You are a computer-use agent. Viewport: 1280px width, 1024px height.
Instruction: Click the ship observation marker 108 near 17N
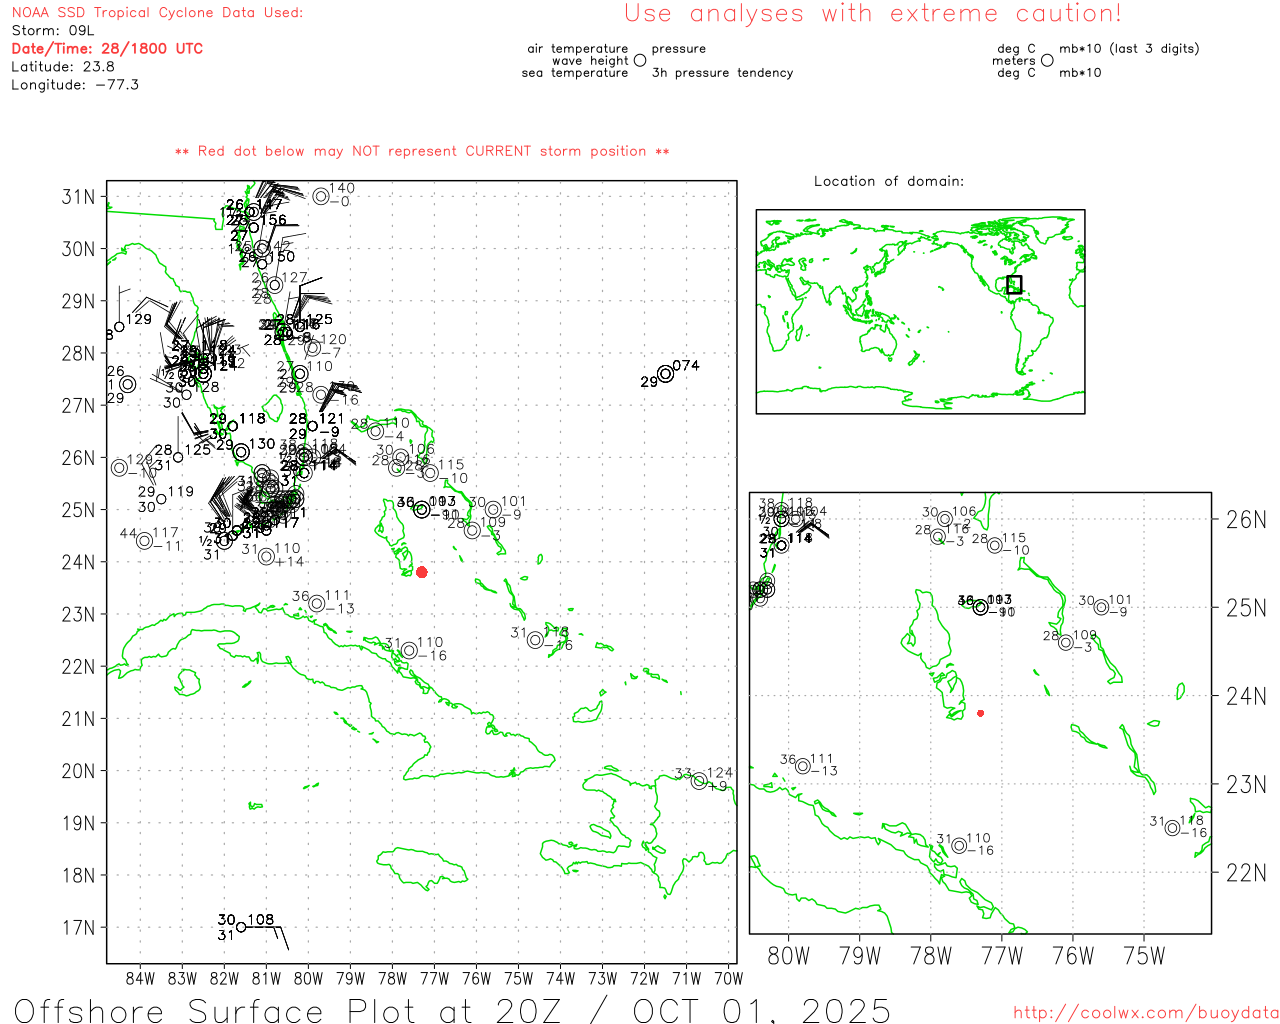coord(241,927)
